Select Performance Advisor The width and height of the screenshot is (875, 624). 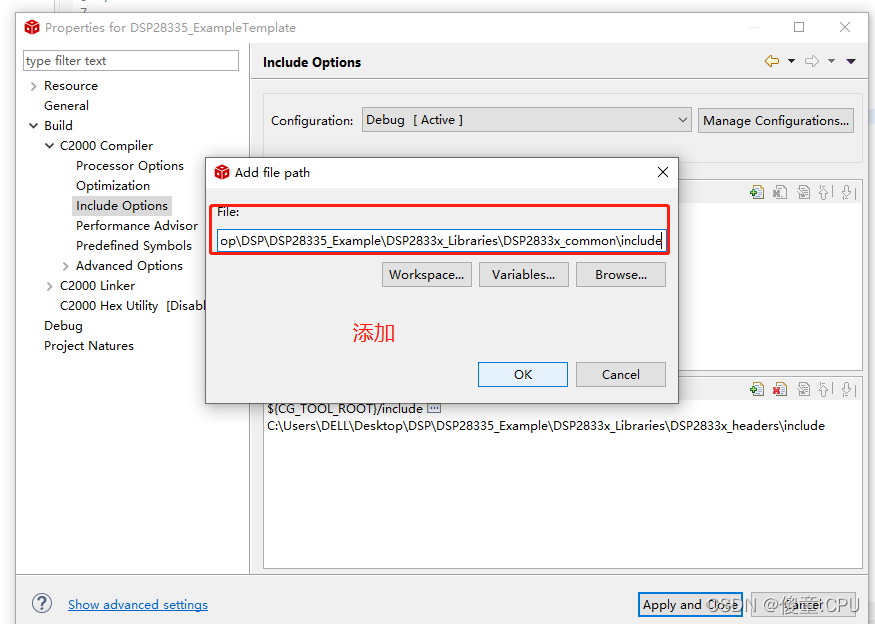pos(137,225)
